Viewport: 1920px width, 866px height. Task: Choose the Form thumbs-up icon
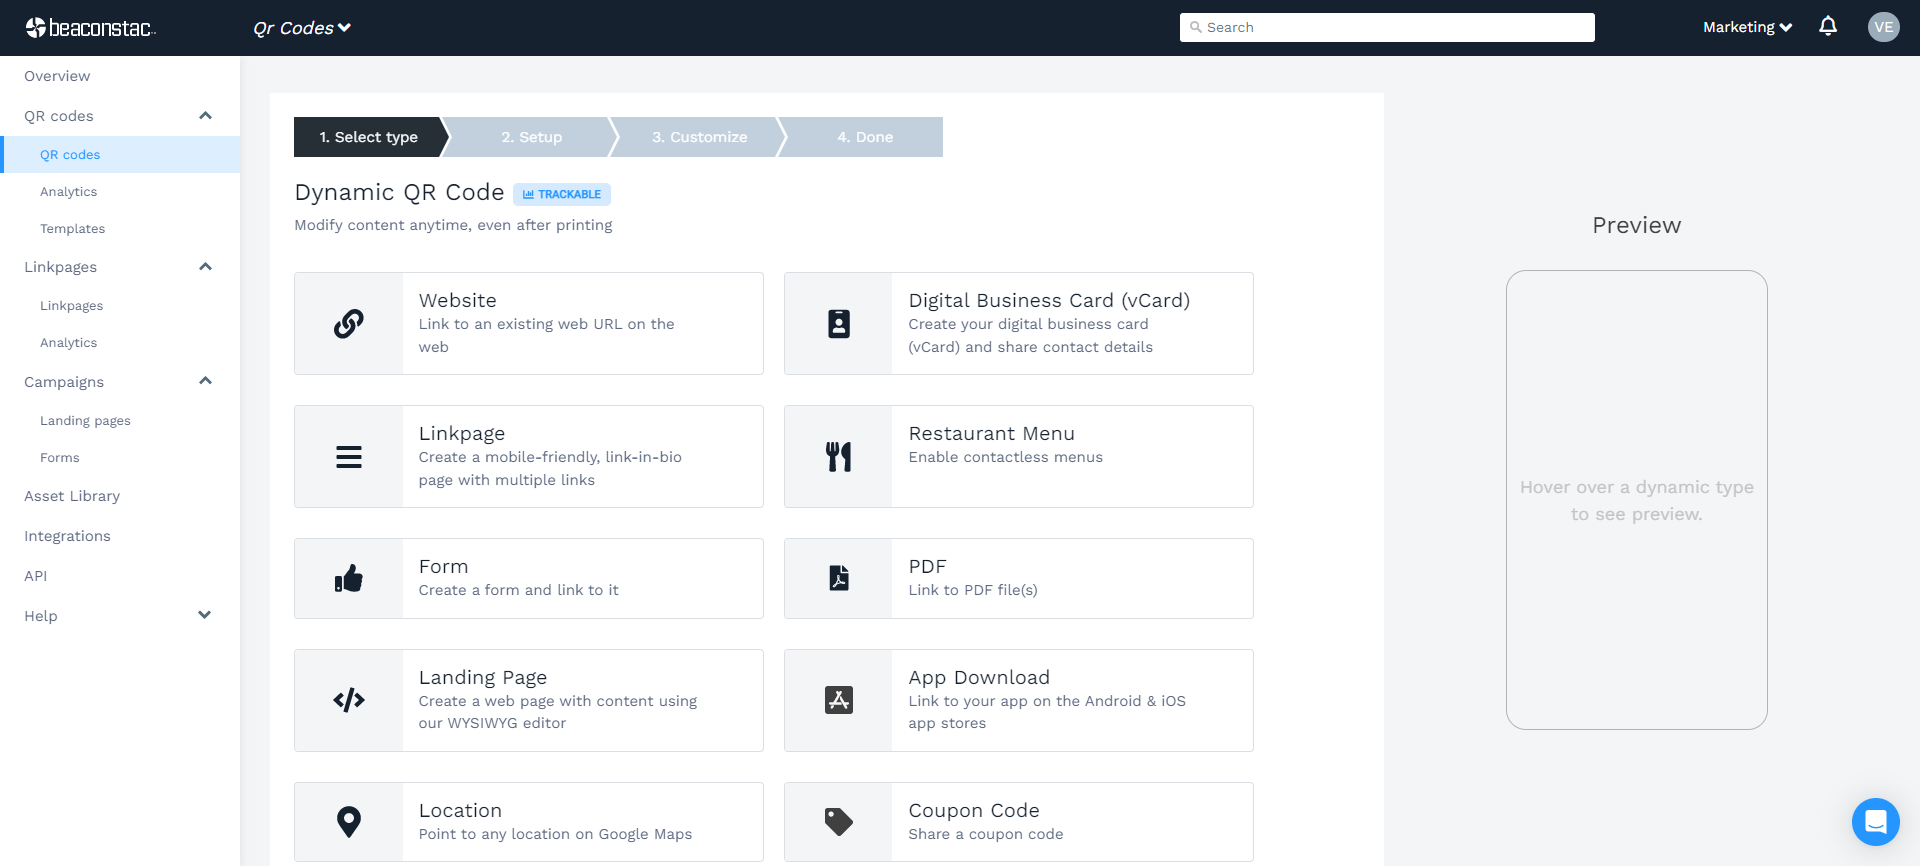[348, 579]
